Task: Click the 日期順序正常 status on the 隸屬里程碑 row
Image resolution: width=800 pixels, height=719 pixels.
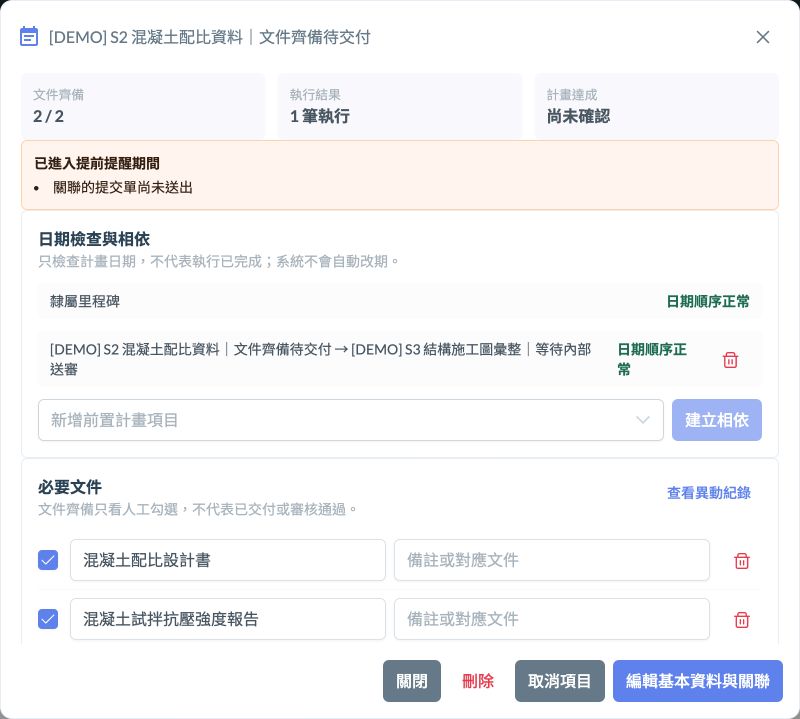Action: pyautogui.click(x=708, y=301)
